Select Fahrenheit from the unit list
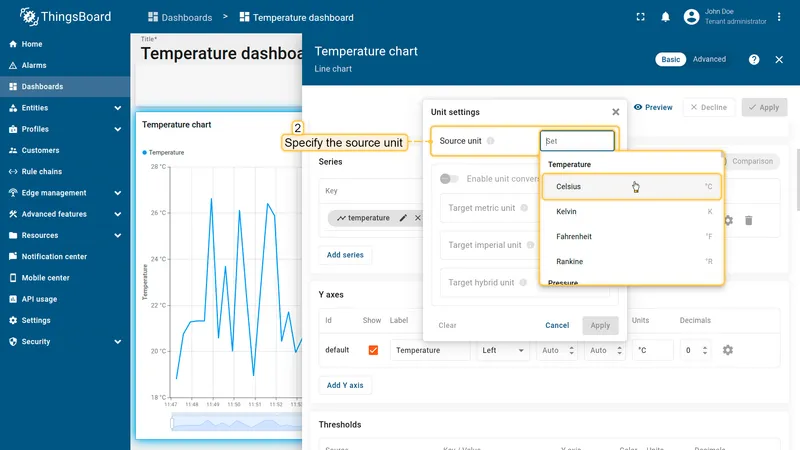Image resolution: width=800 pixels, height=450 pixels. tap(632, 236)
